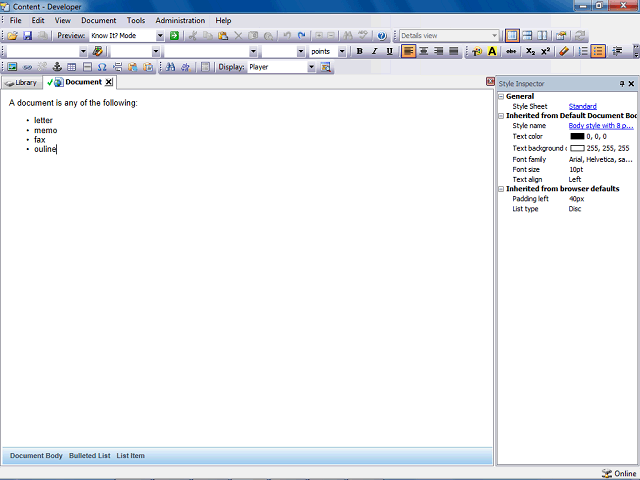Open the Body style with 8 p... link
Screen dimensions: 640x480
[601, 126]
